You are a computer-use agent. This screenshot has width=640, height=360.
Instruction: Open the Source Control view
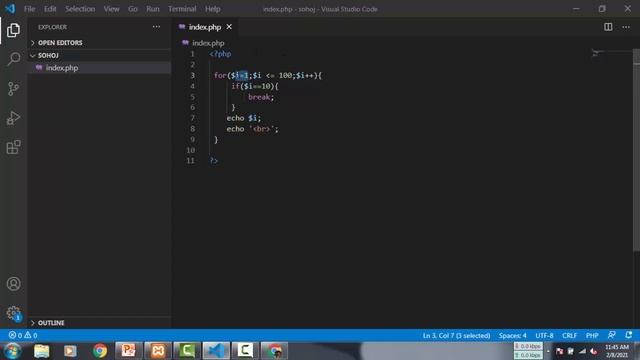[13, 89]
